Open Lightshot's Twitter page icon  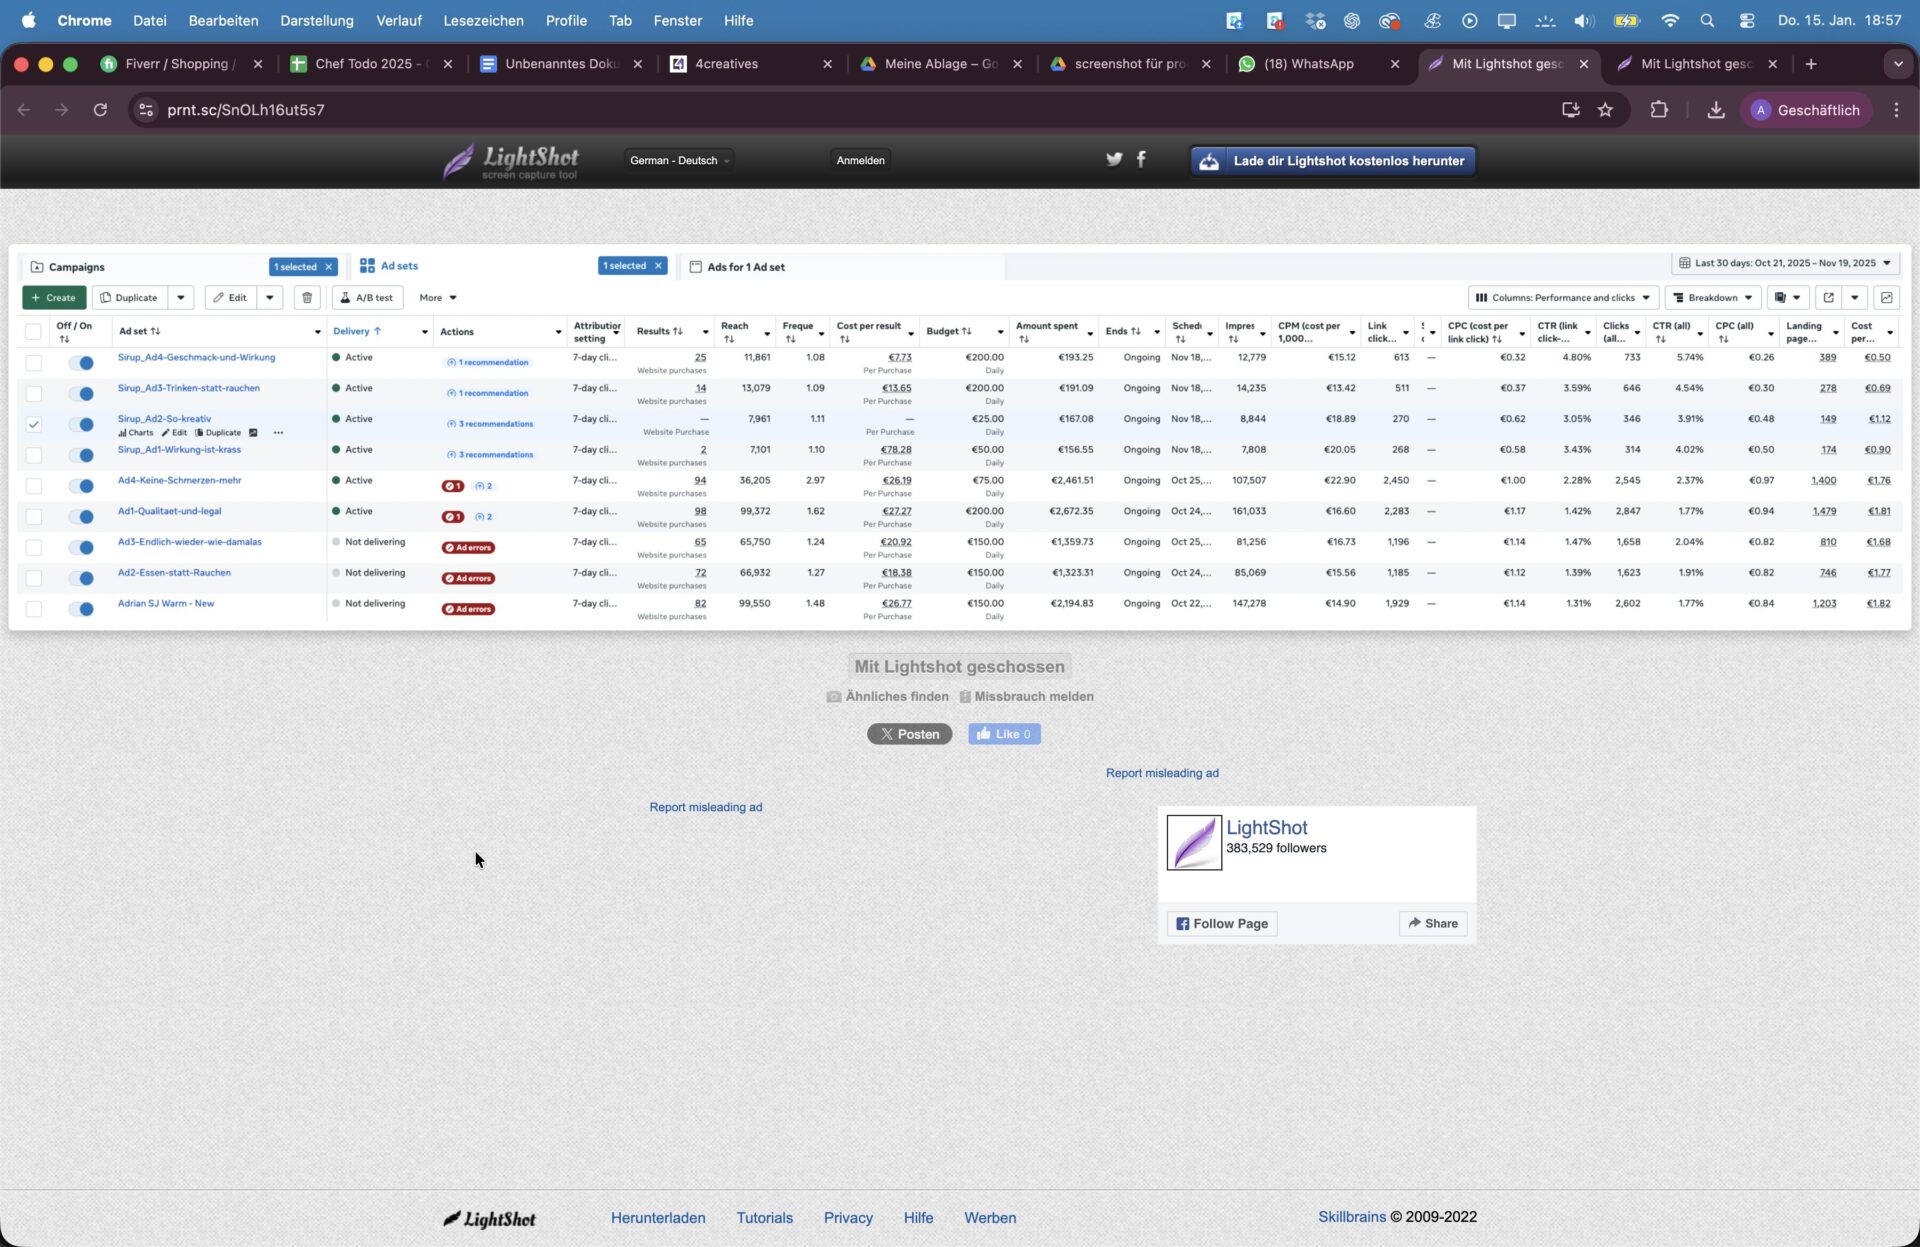click(x=1114, y=159)
